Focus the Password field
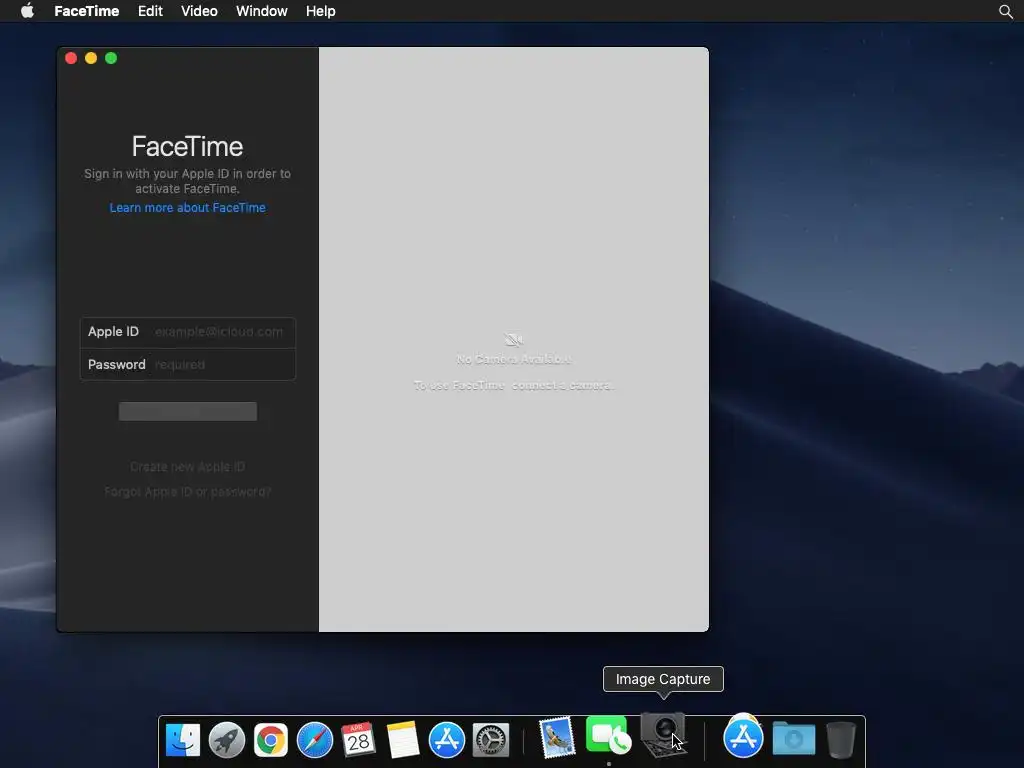The height and width of the screenshot is (768, 1024). point(187,364)
